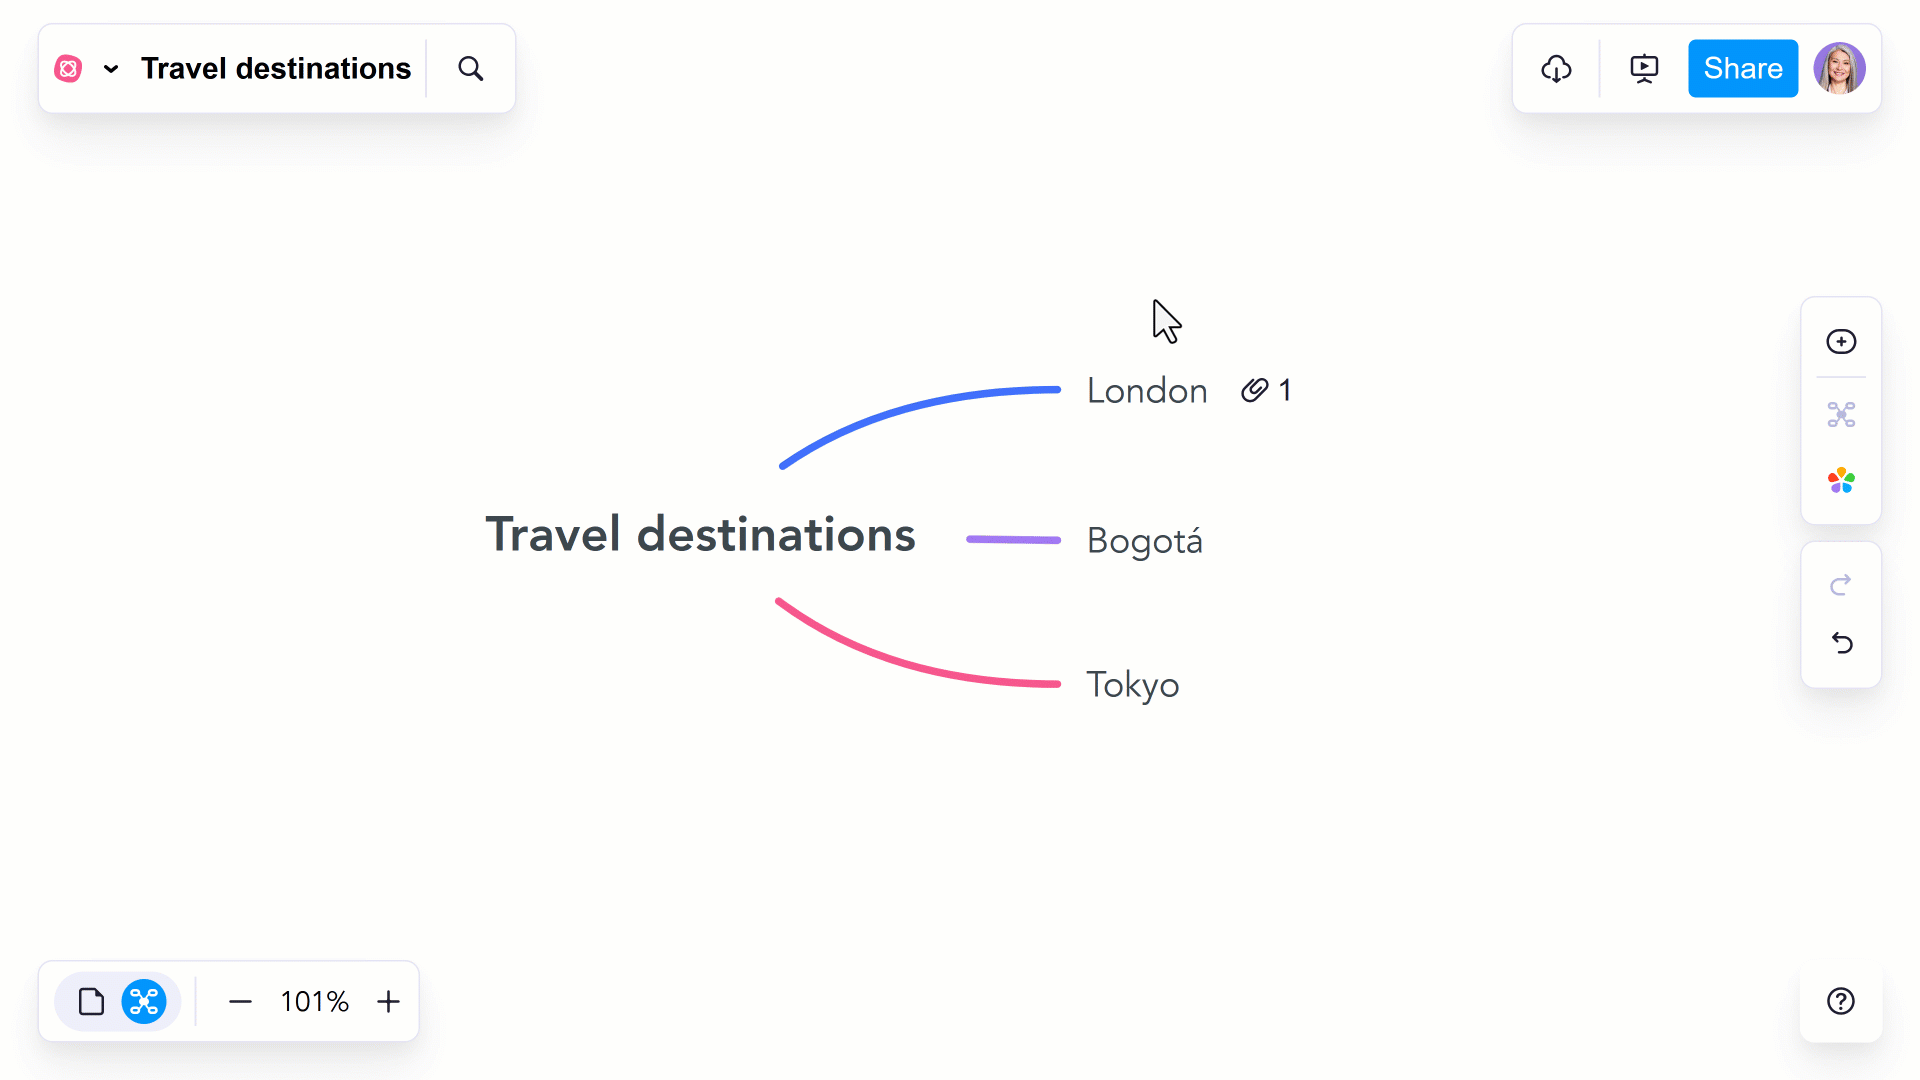The image size is (1920, 1080).
Task: Decrease zoom with the minus button
Action: click(240, 1001)
